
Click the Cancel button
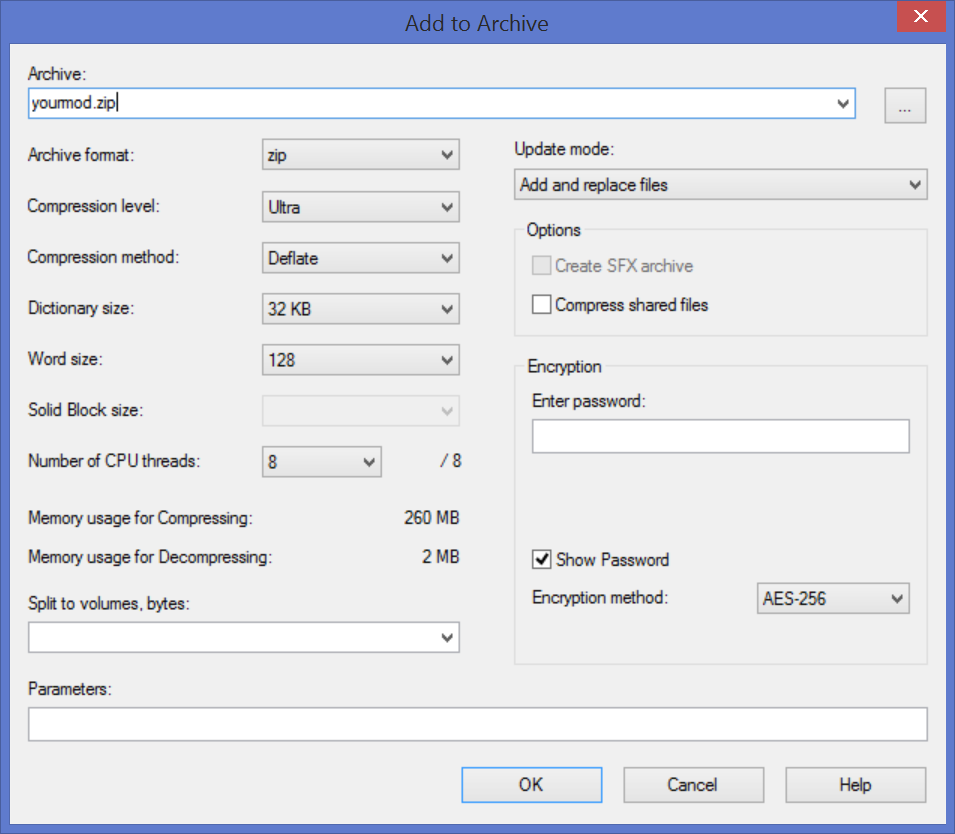(x=693, y=785)
